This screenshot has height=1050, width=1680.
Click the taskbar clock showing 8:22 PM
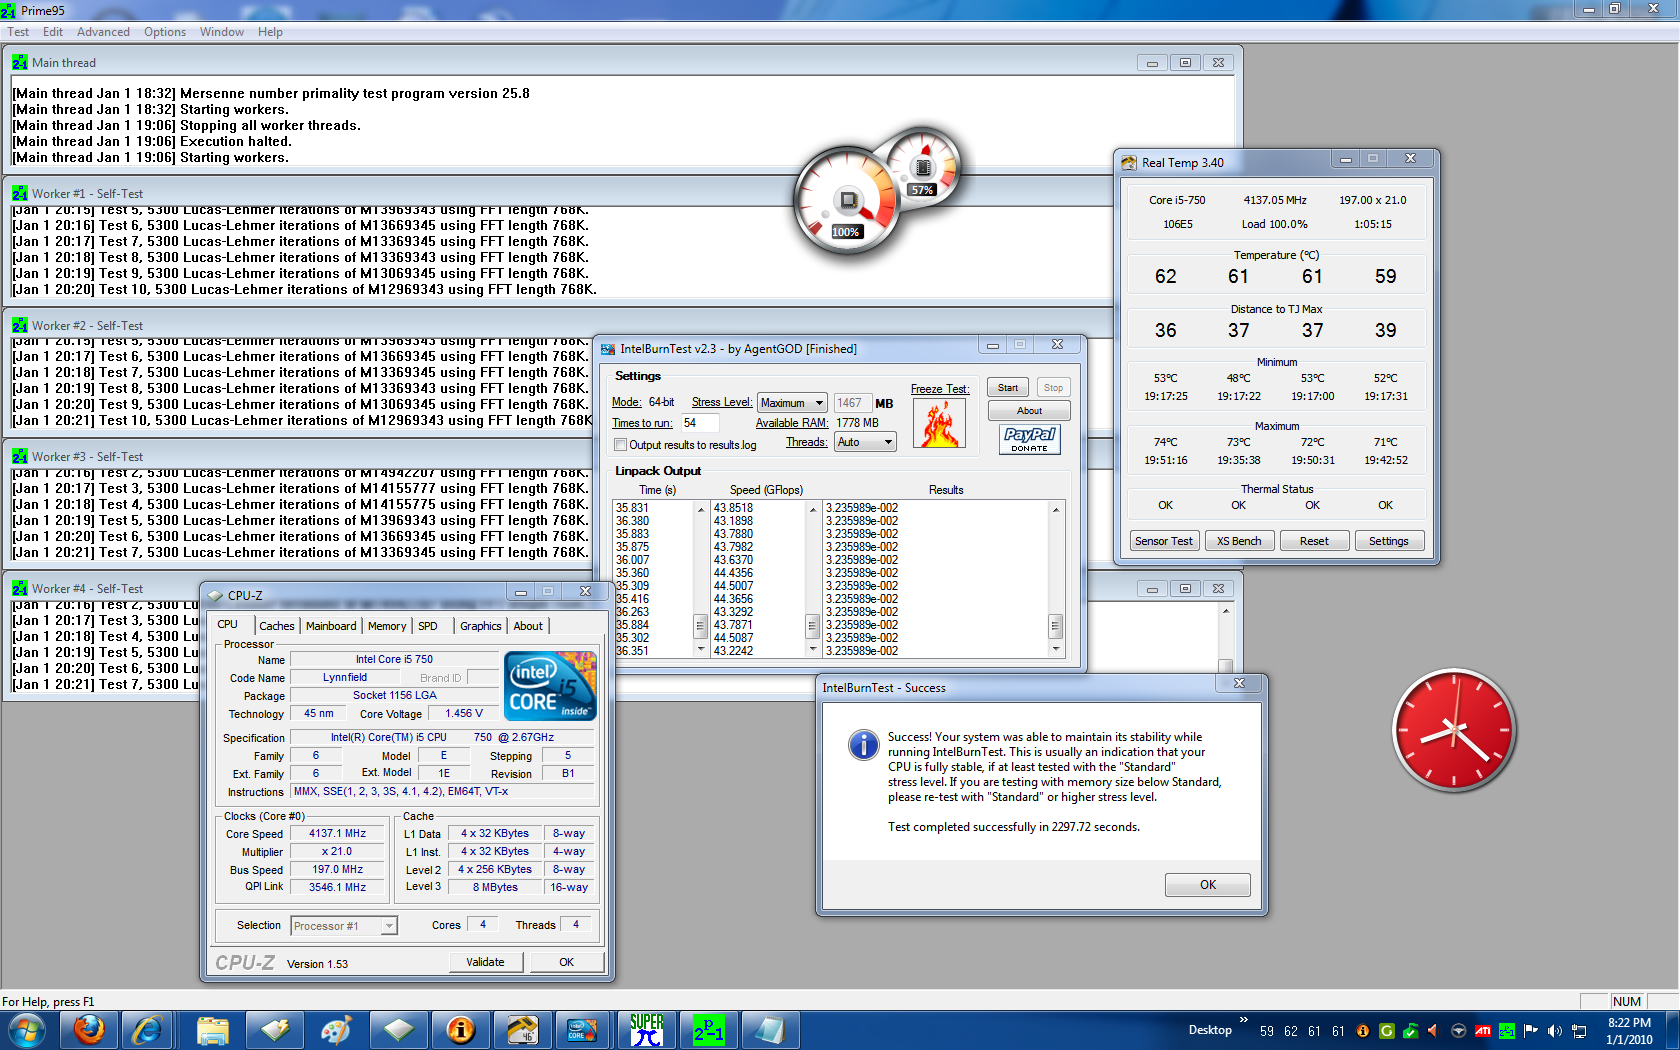(x=1629, y=1031)
